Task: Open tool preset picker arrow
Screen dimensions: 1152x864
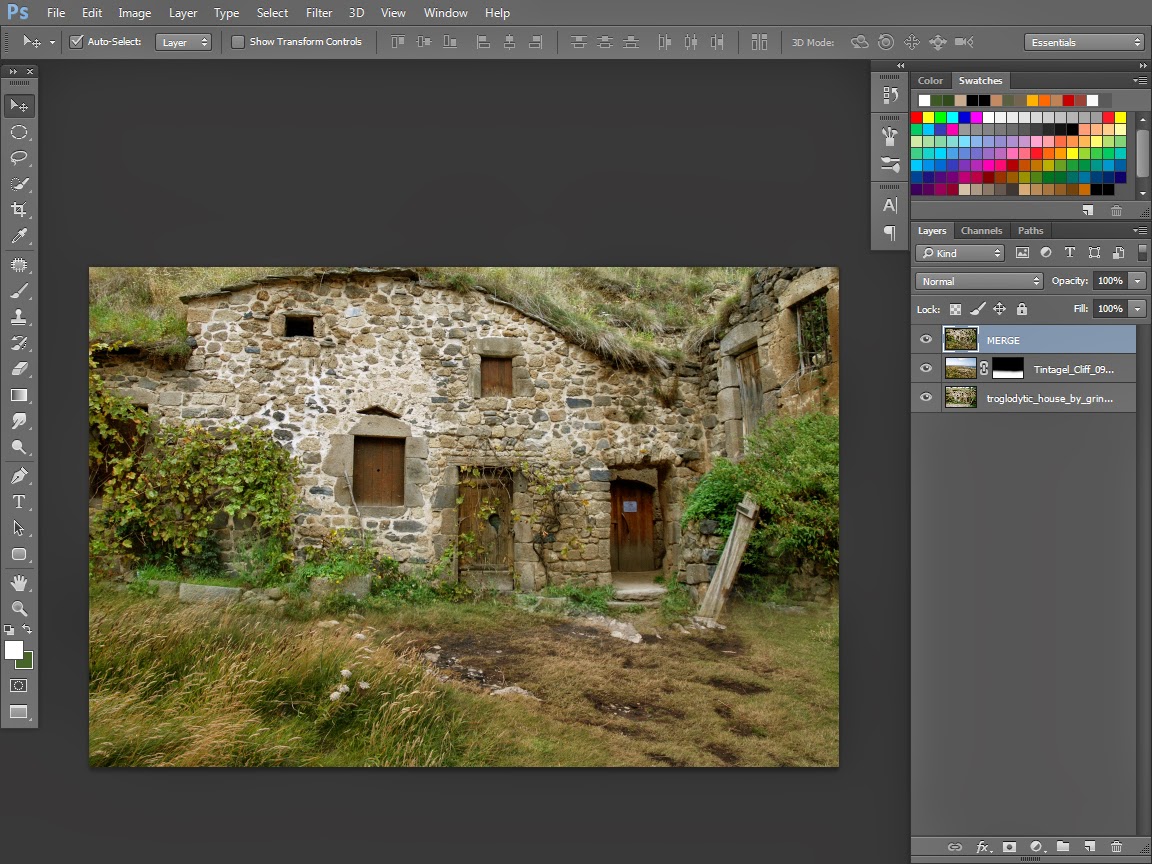Action: pos(52,43)
